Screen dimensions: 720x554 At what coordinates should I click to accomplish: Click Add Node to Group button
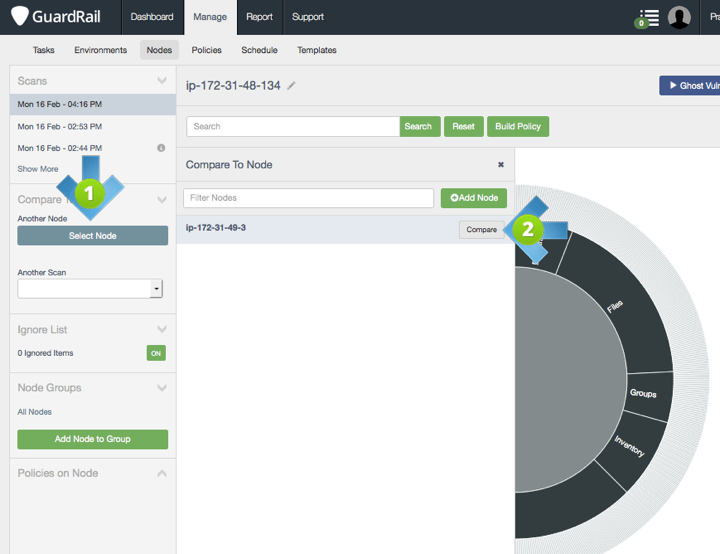[x=93, y=439]
